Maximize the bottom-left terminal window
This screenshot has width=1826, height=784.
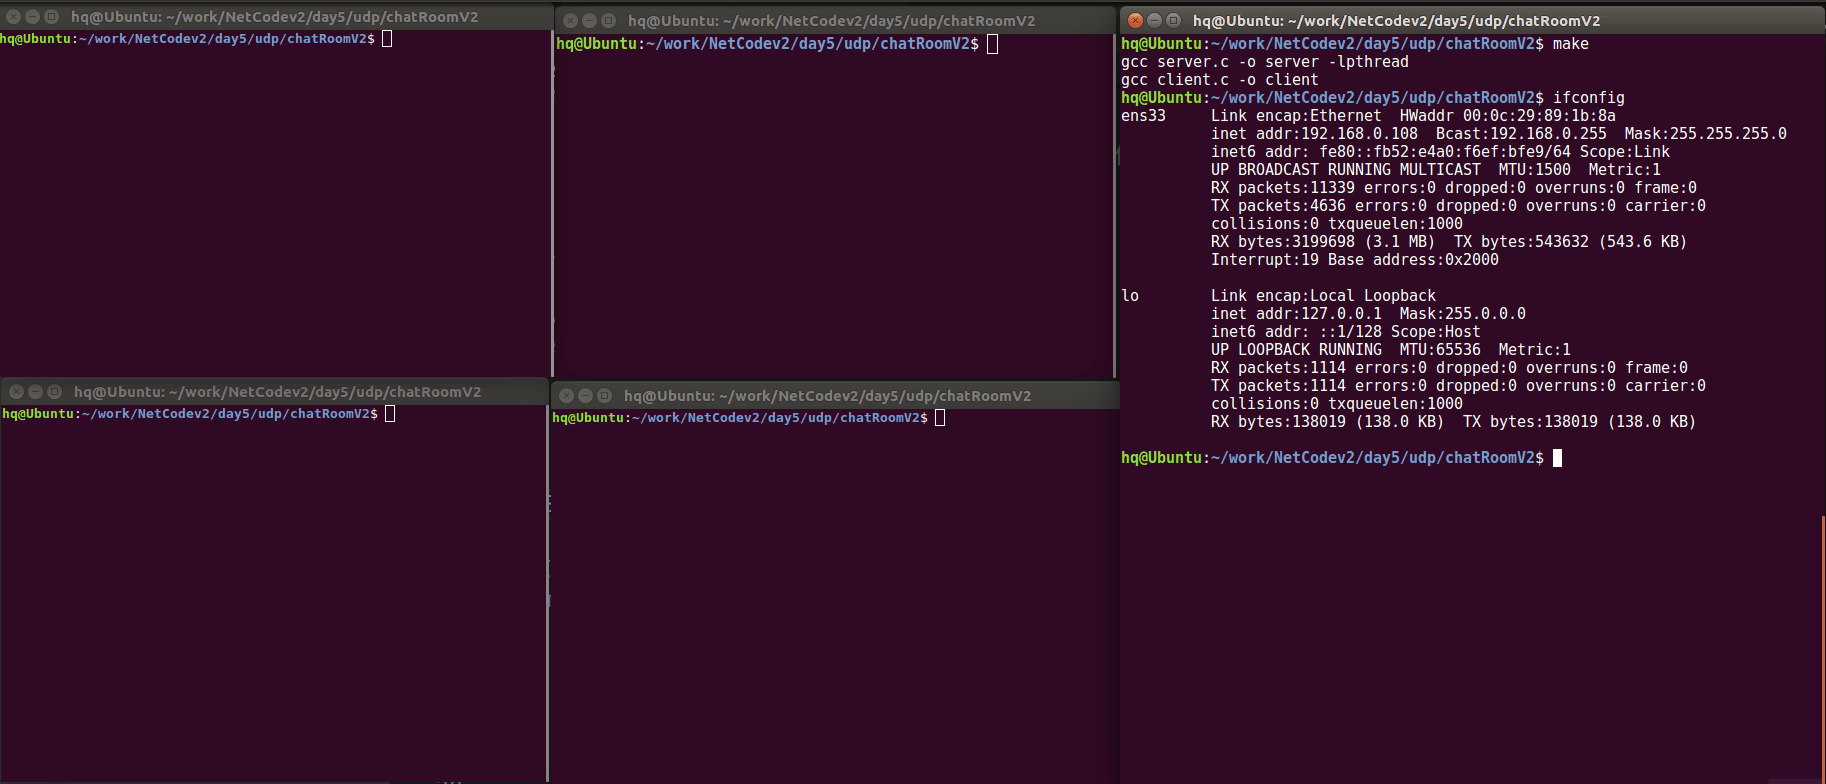[x=54, y=392]
